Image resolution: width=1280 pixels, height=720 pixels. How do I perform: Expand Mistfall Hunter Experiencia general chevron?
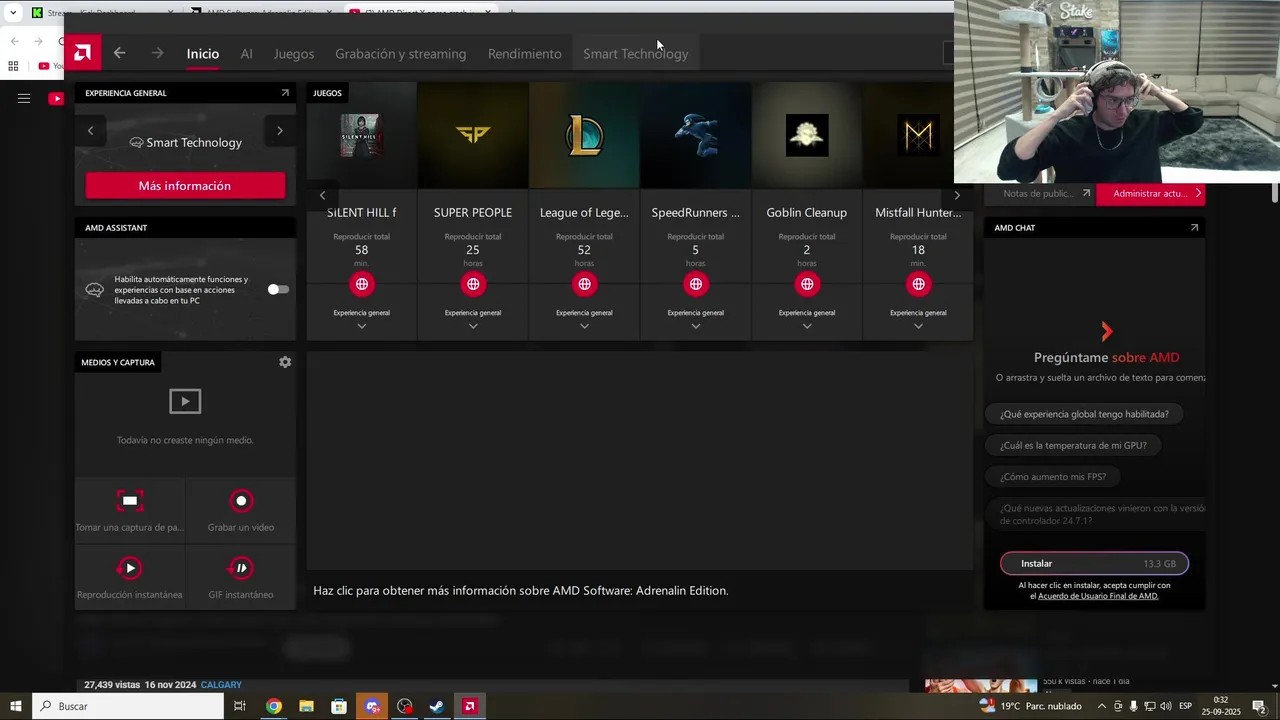pos(918,326)
